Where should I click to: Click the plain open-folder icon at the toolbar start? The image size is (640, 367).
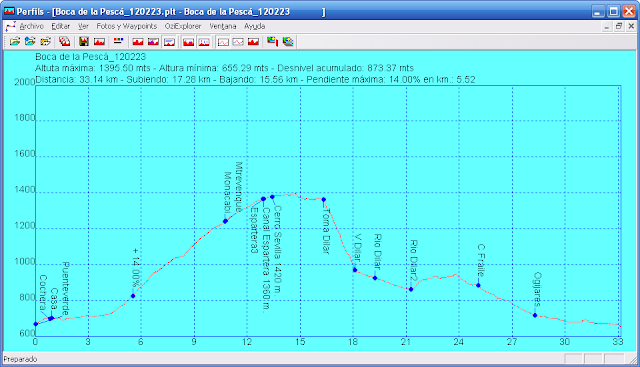click(15, 42)
